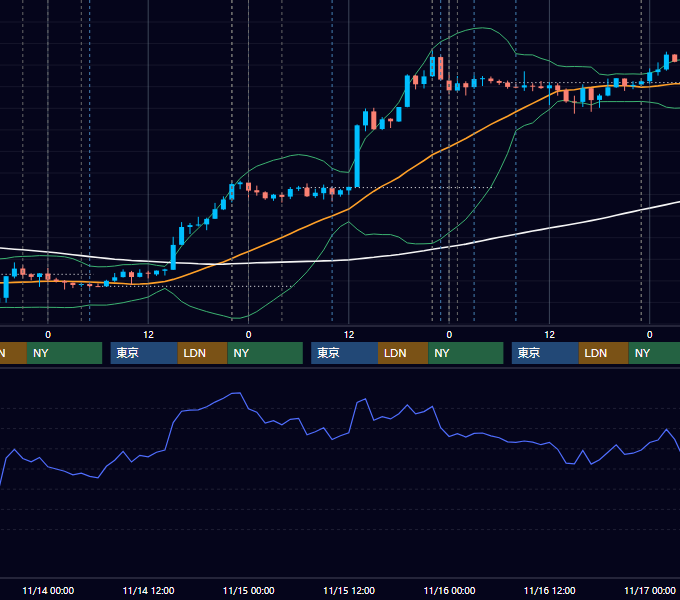Click the '12' hour label above 11/16 12:00
This screenshot has height=600, width=680.
[x=549, y=335]
